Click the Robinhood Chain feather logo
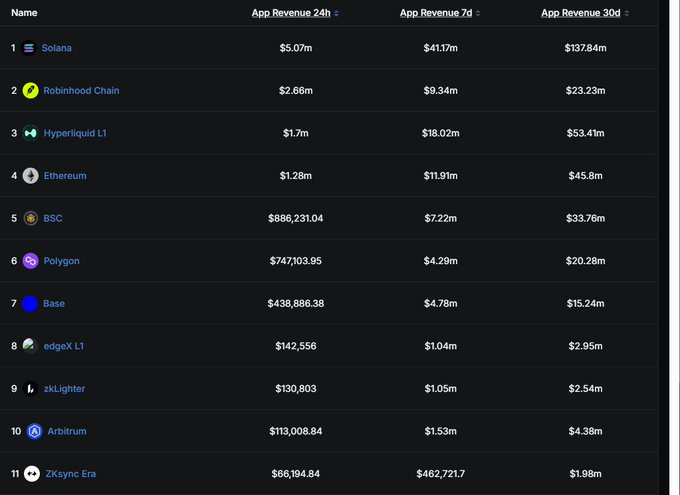The width and height of the screenshot is (680, 495). coord(30,91)
